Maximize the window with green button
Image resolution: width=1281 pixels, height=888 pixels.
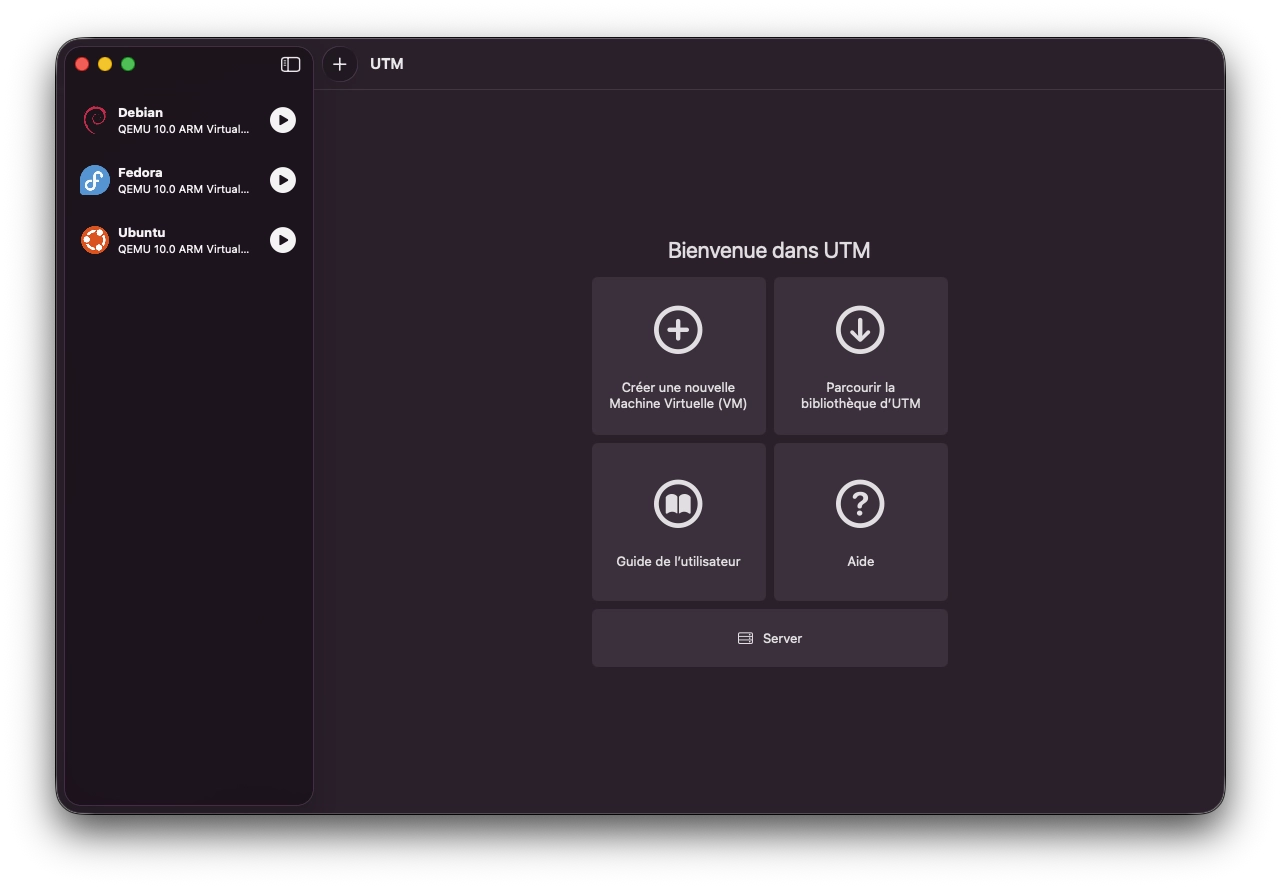point(128,64)
